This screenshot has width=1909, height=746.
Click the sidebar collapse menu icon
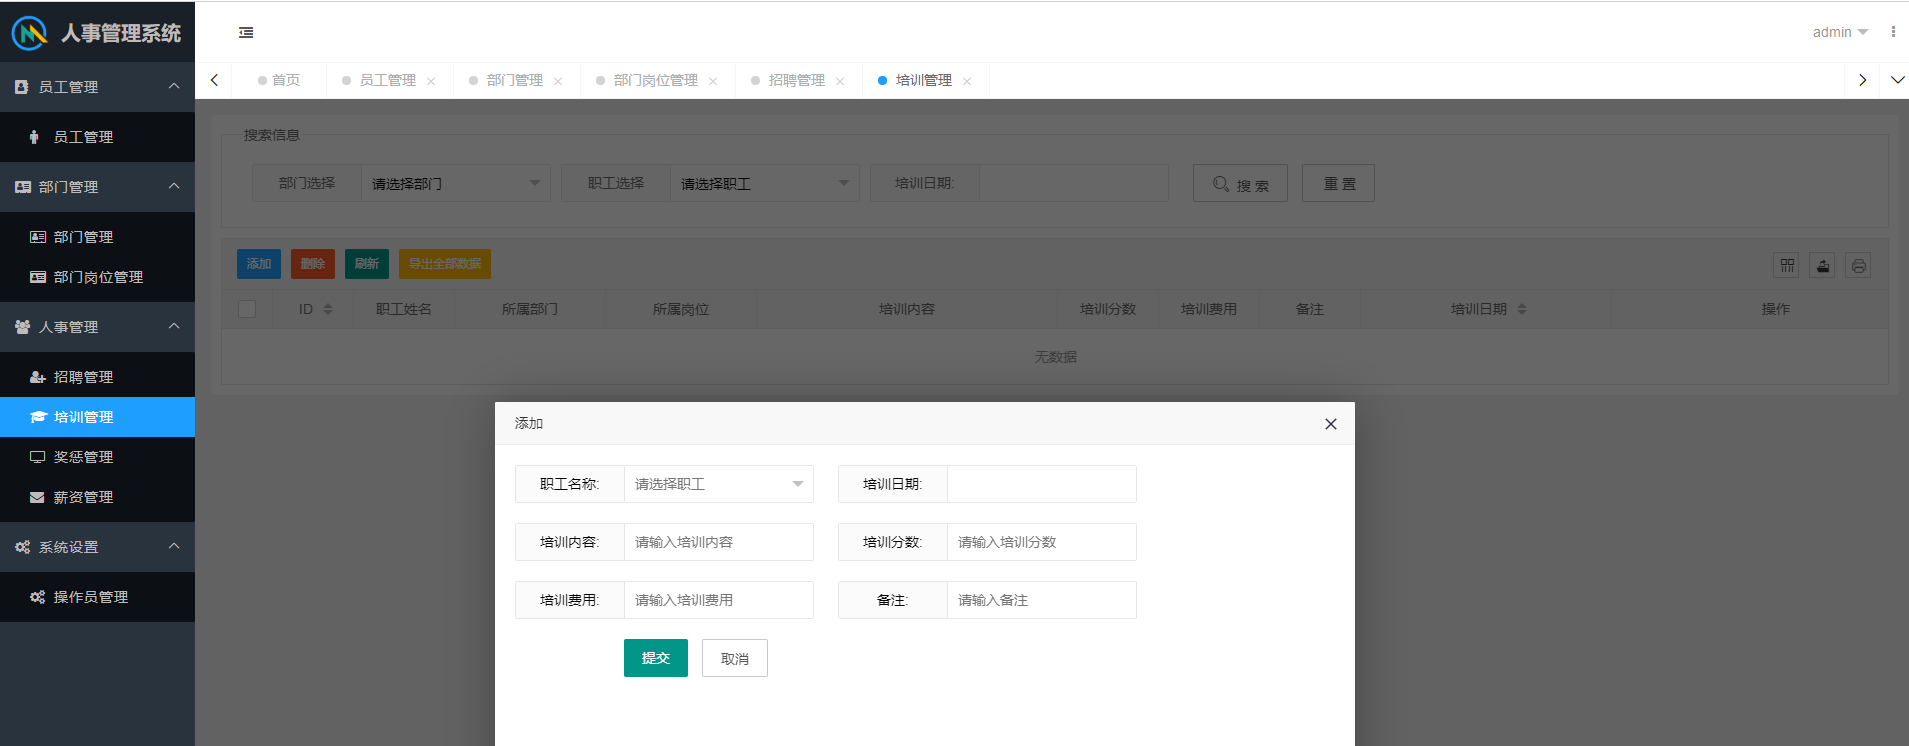pyautogui.click(x=246, y=33)
